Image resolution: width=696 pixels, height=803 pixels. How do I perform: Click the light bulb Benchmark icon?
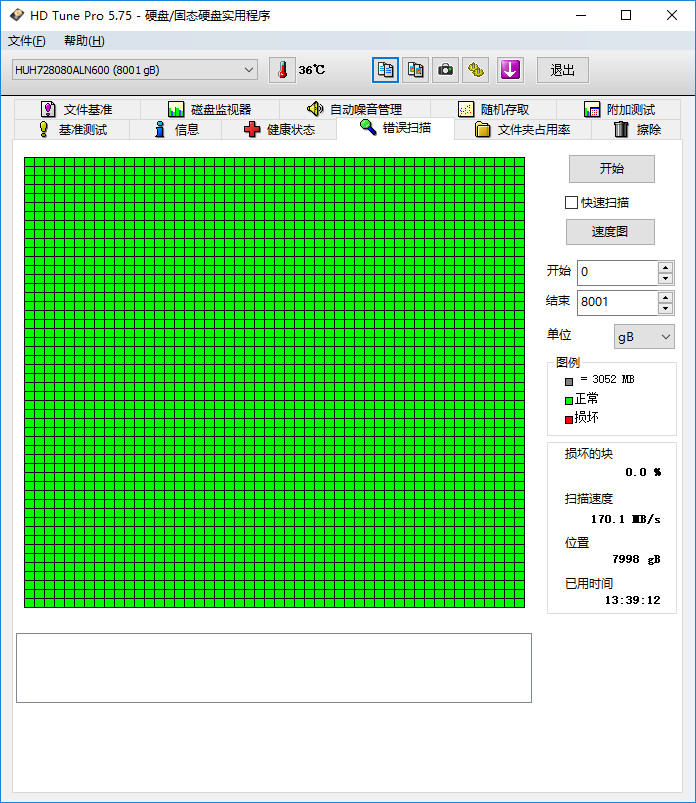(44, 129)
